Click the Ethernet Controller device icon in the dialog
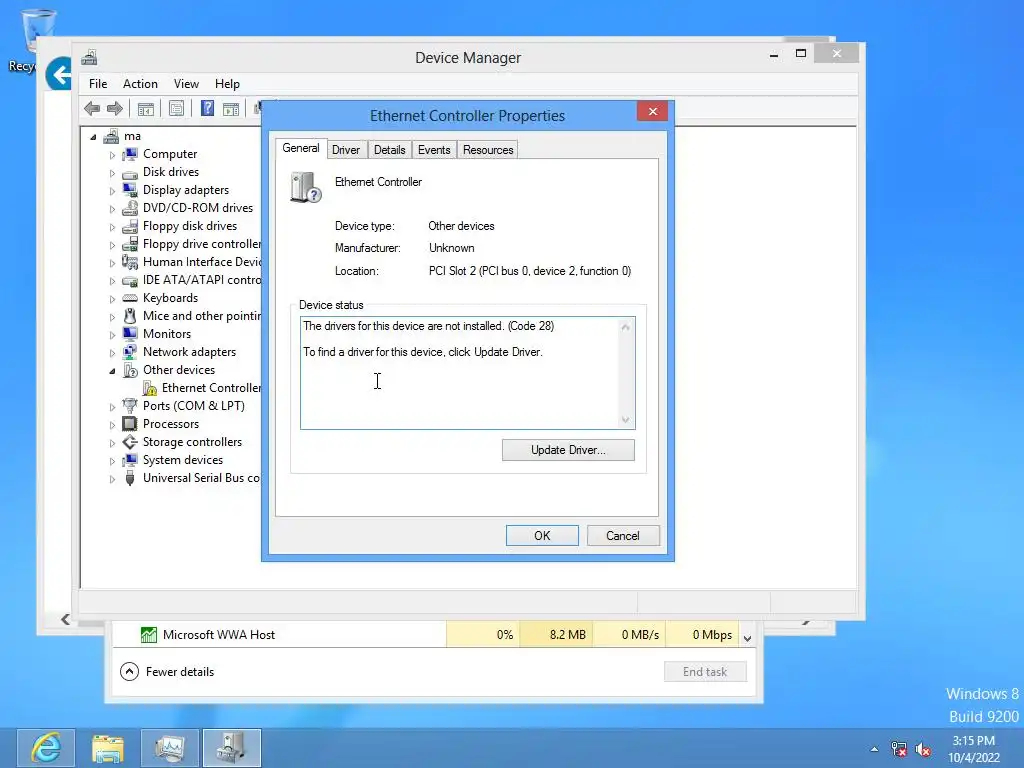This screenshot has width=1024, height=768. tap(306, 187)
